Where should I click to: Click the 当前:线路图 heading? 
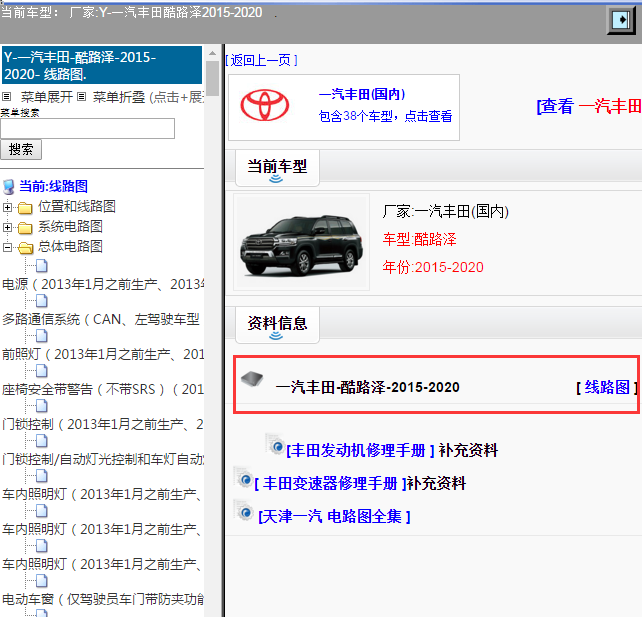point(54,186)
